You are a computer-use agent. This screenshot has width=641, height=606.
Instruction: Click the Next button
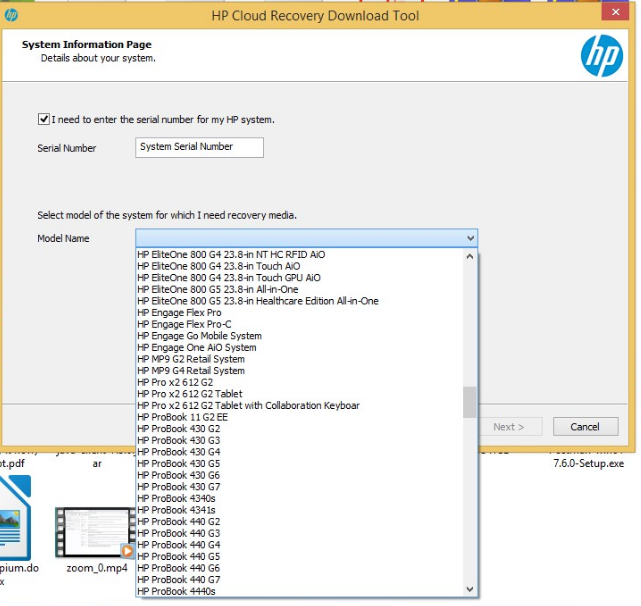pos(508,427)
